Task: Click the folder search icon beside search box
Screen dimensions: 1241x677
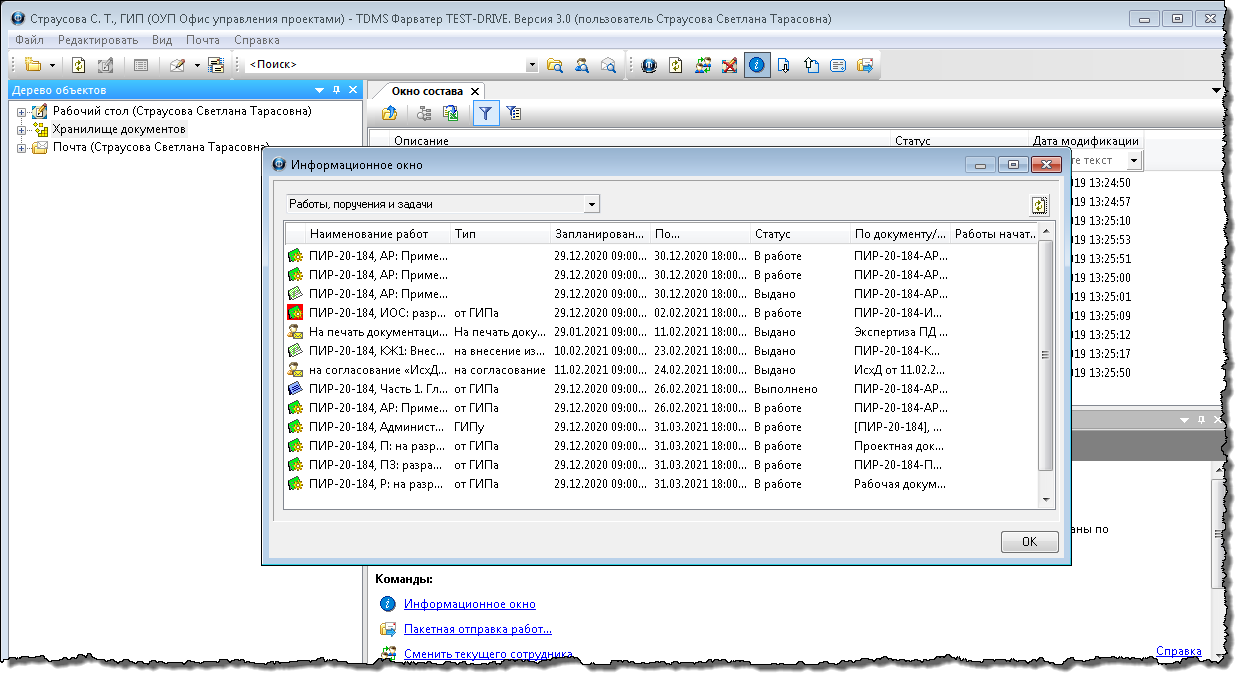Action: [555, 65]
